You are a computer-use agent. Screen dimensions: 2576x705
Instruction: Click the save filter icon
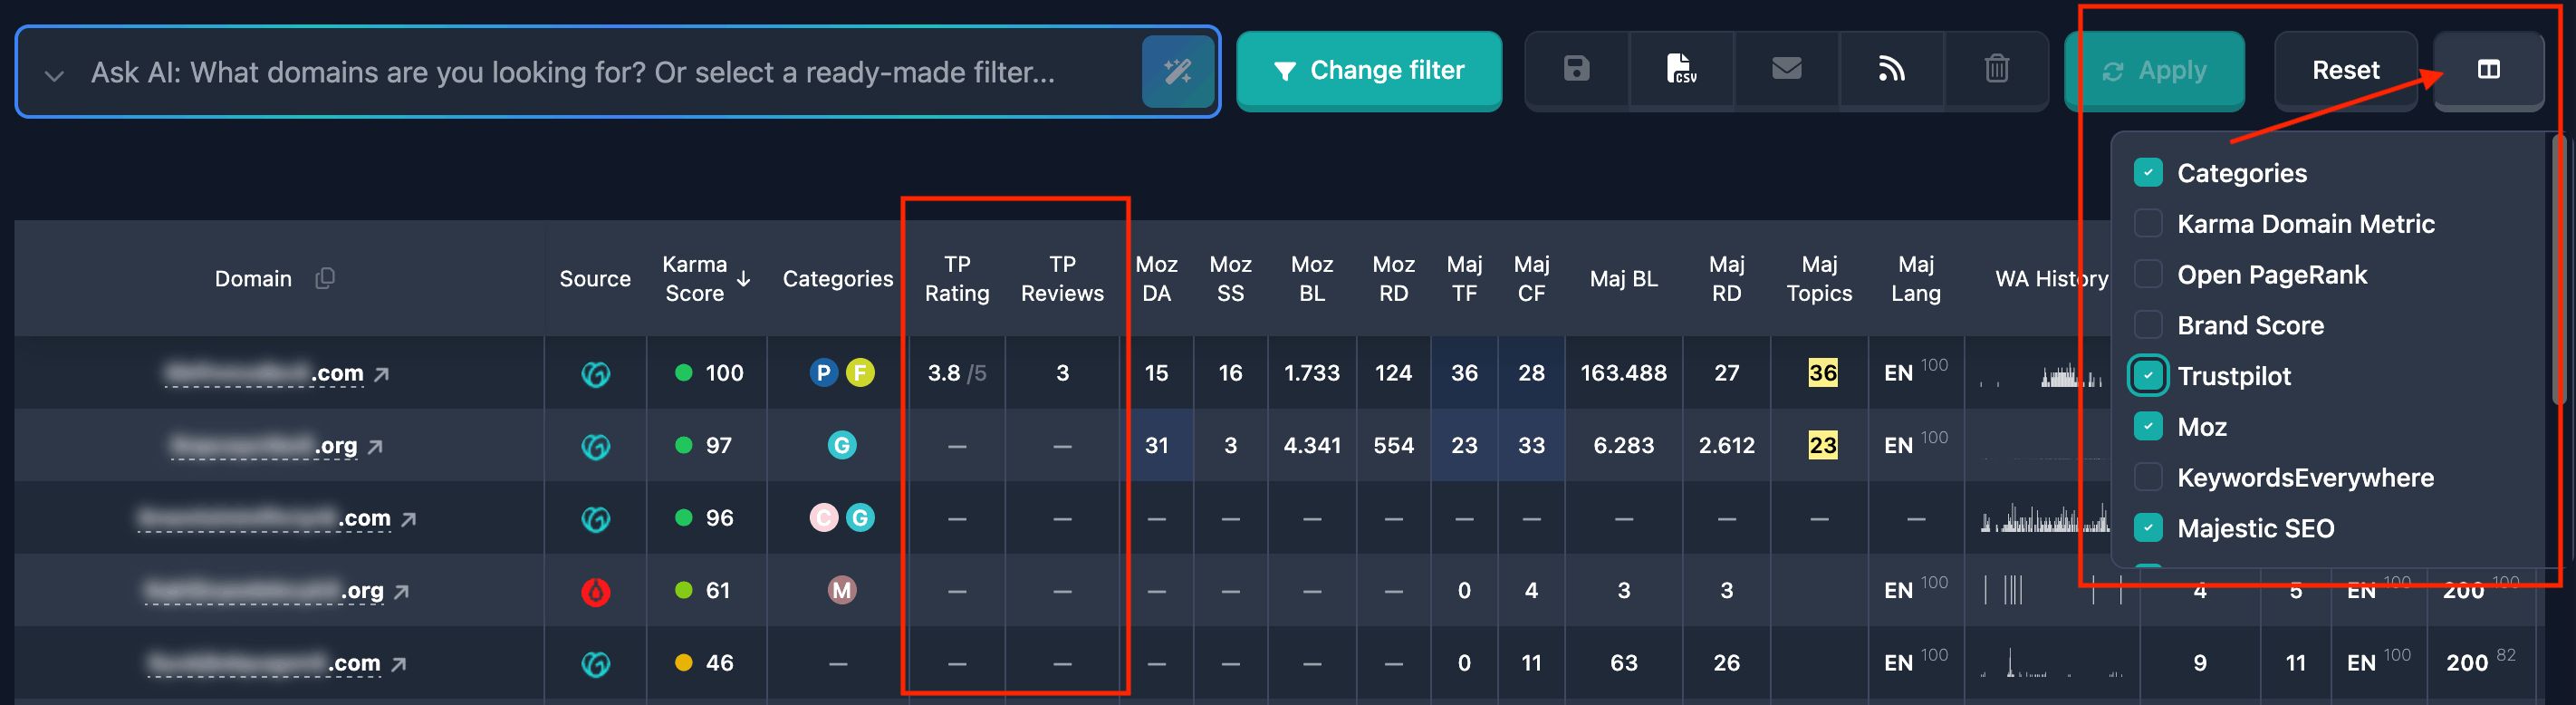[x=1577, y=70]
